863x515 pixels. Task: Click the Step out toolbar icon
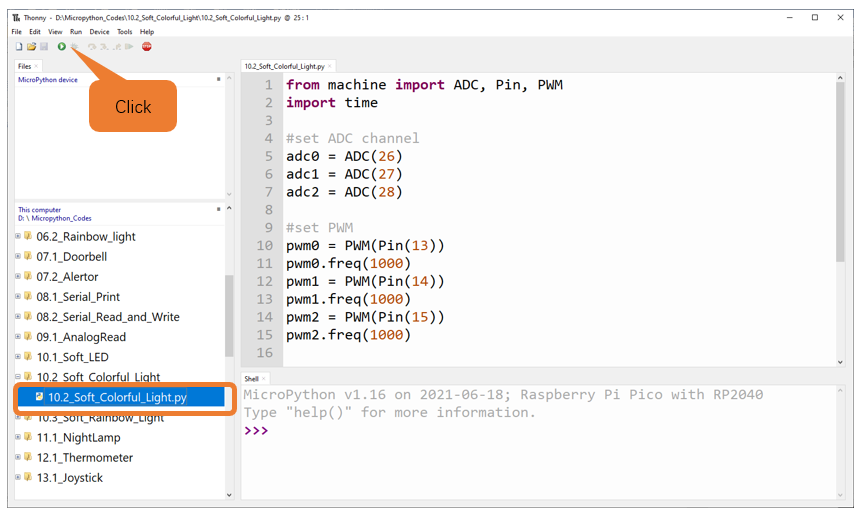point(117,47)
